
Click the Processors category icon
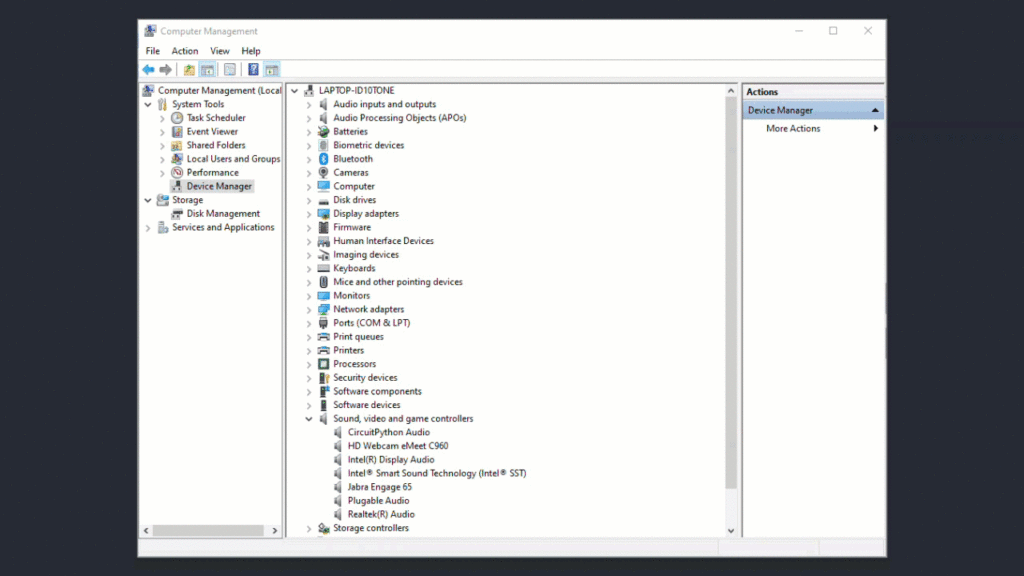323,364
